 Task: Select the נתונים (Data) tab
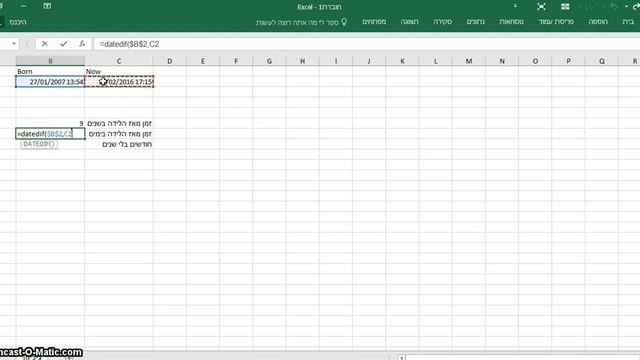pyautogui.click(x=476, y=22)
